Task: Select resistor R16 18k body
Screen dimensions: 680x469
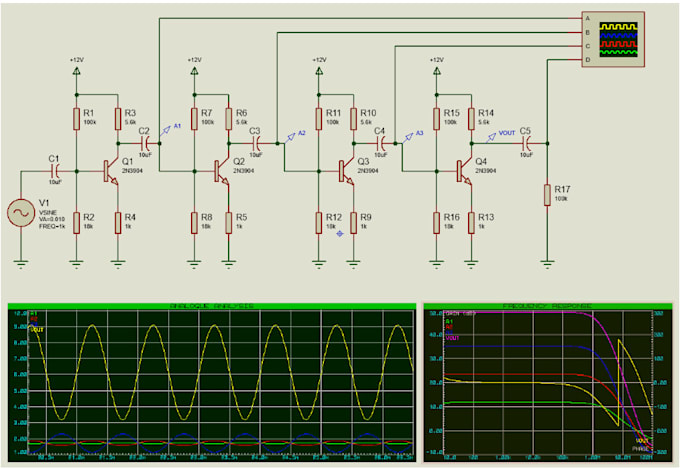Action: click(437, 223)
